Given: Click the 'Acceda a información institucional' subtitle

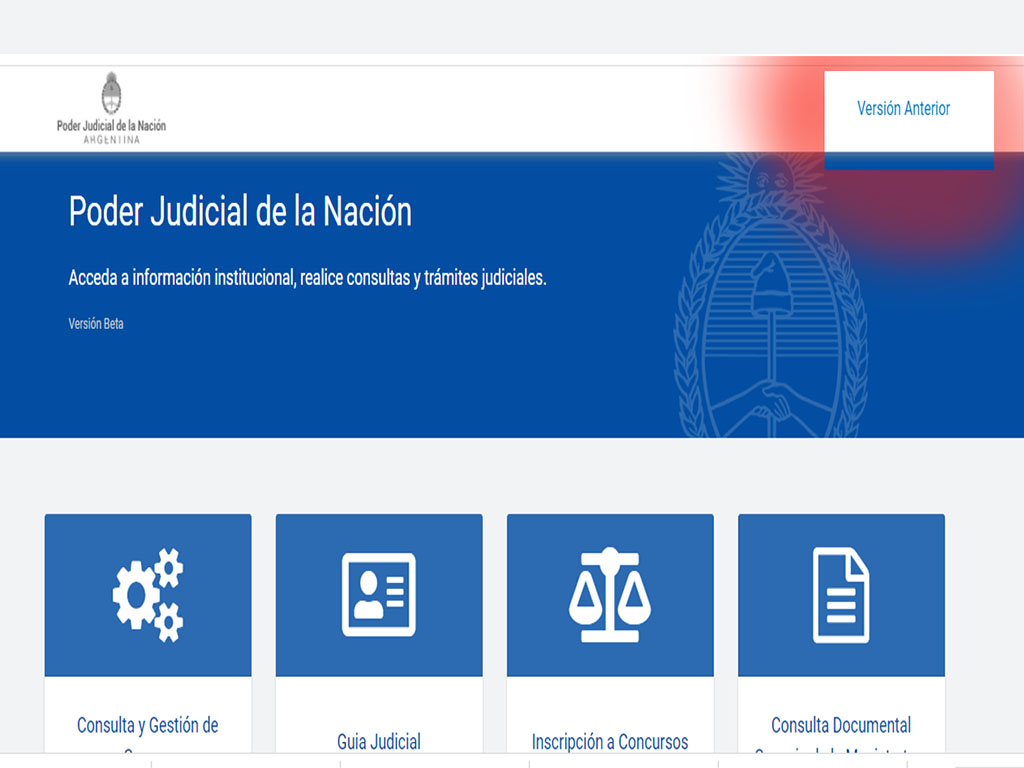Looking at the screenshot, I should [x=308, y=278].
